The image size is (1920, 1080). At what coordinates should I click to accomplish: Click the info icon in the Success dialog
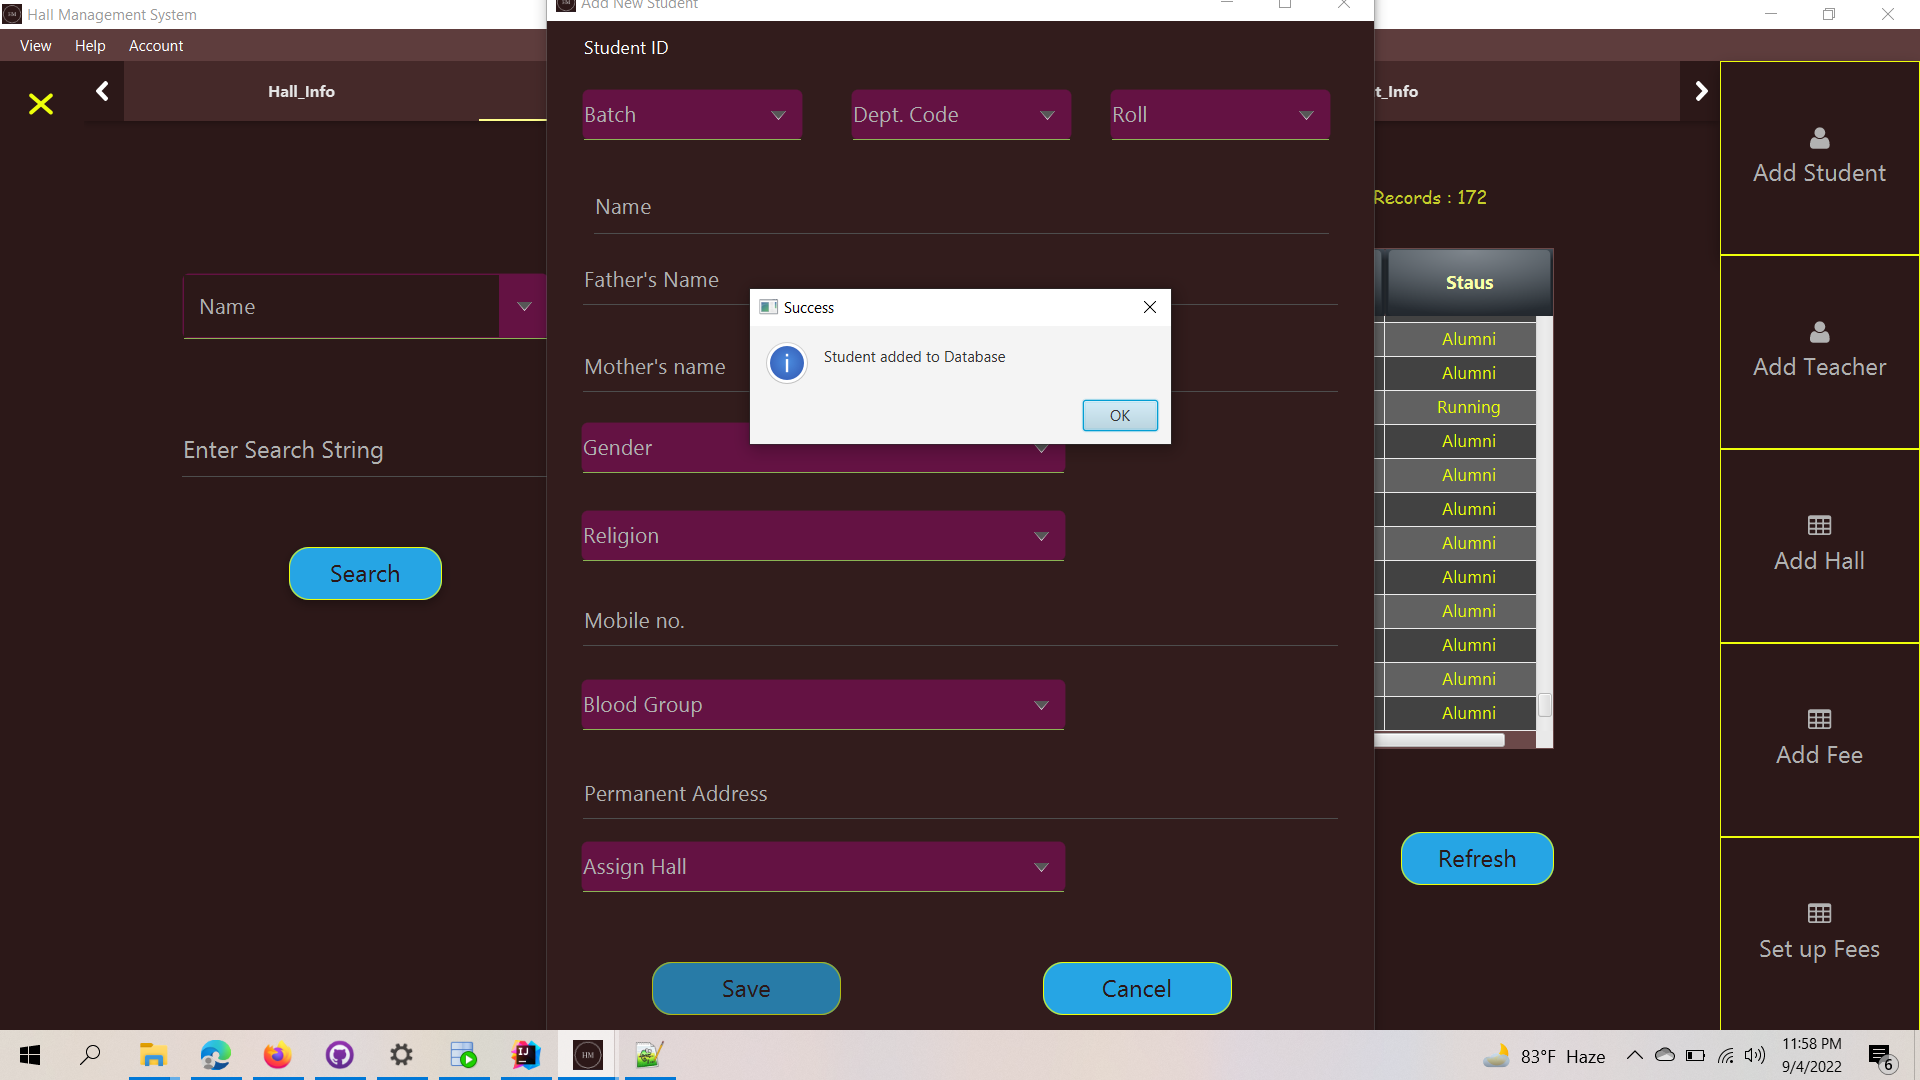point(786,363)
